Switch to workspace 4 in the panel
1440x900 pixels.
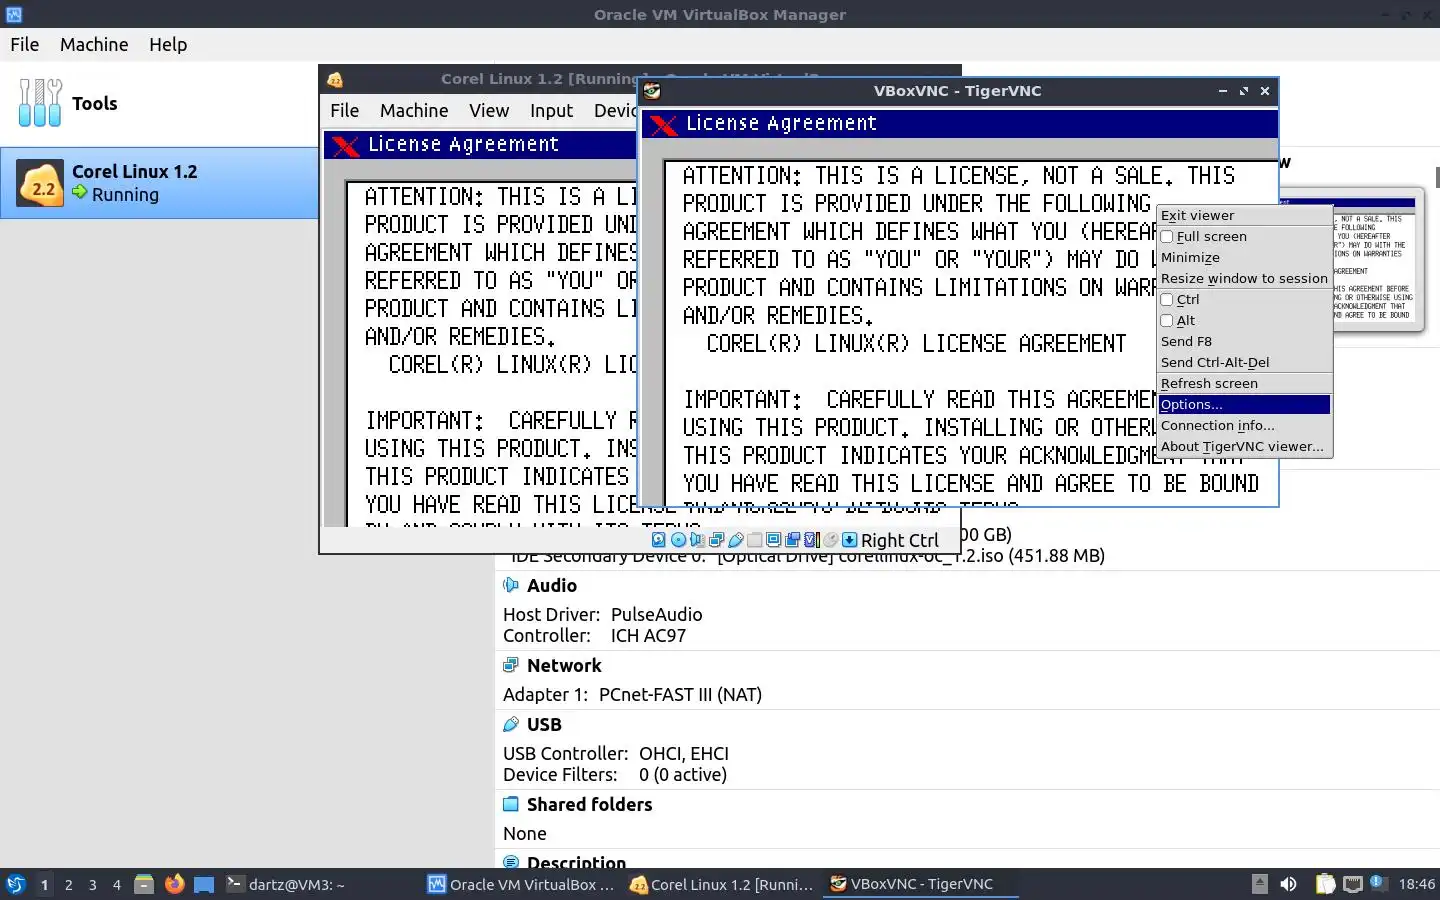(x=116, y=884)
